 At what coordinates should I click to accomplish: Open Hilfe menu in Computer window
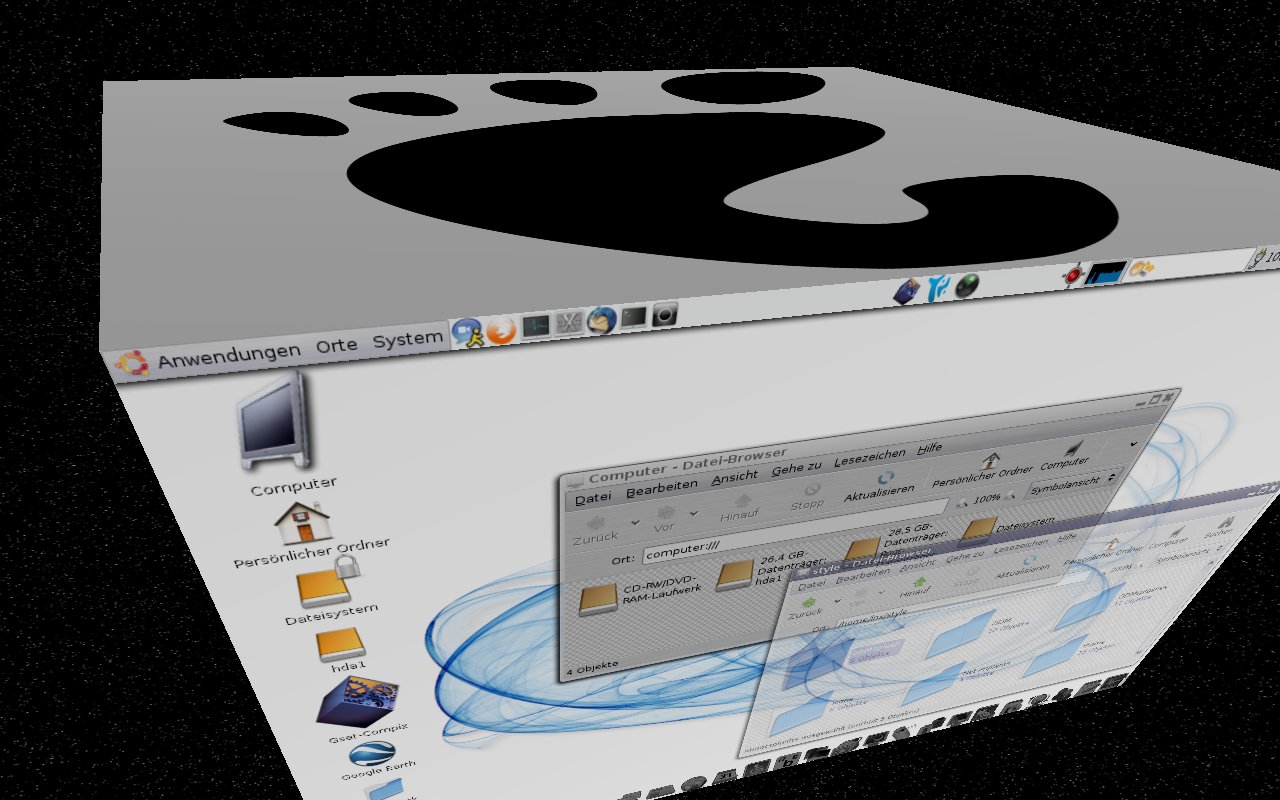pos(930,448)
